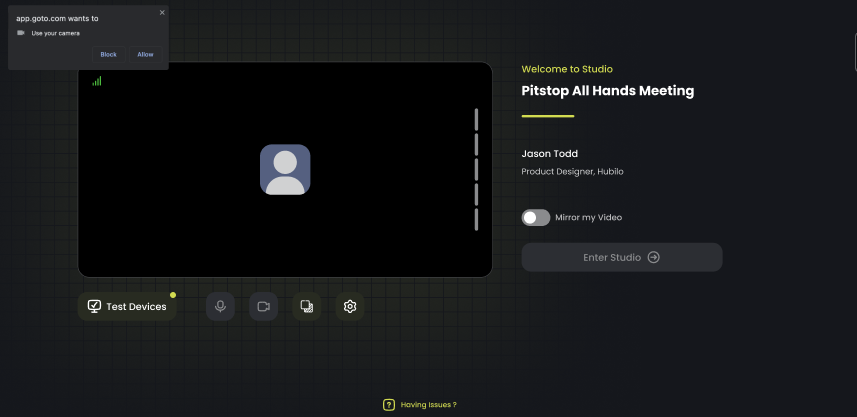
Task: Click the app.goto.com wants to text
Action: tap(57, 19)
